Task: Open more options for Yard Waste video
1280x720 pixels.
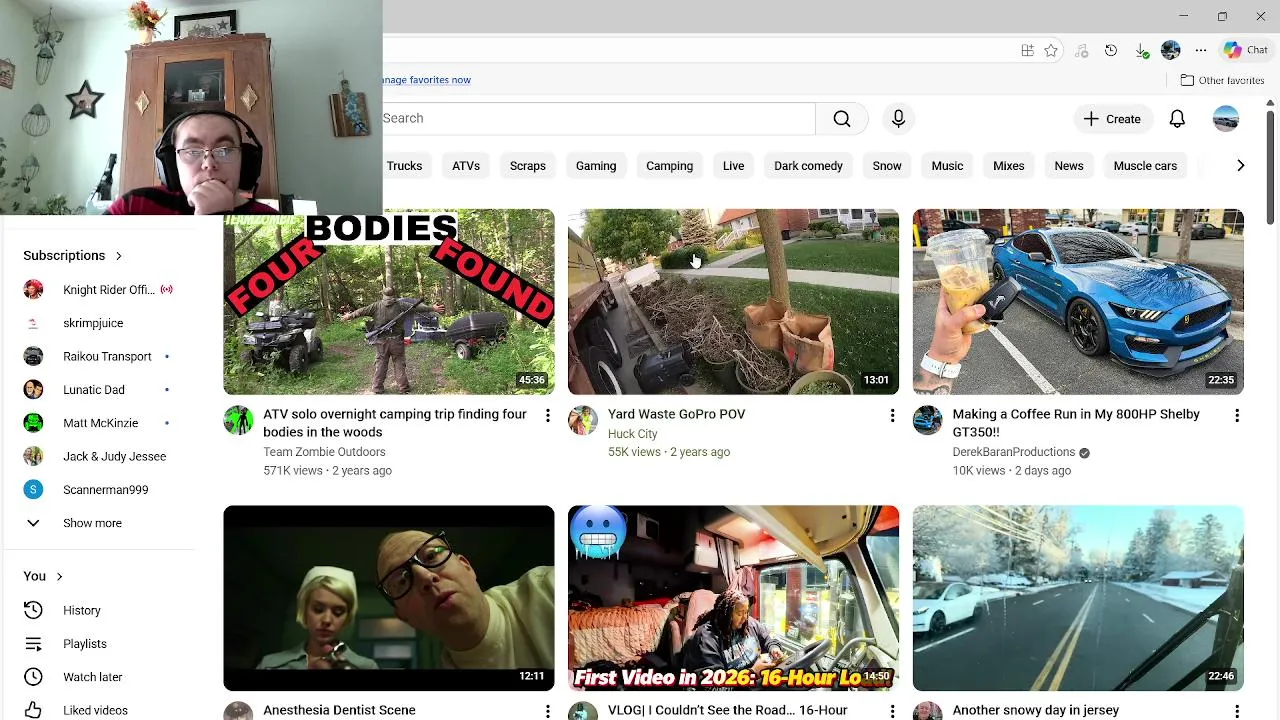Action: (x=892, y=415)
